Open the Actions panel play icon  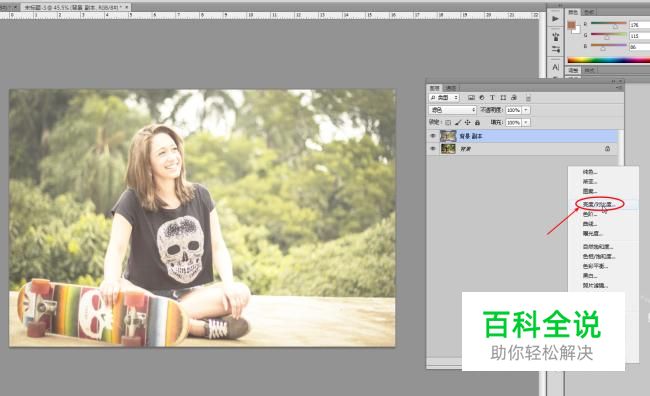[555, 19]
